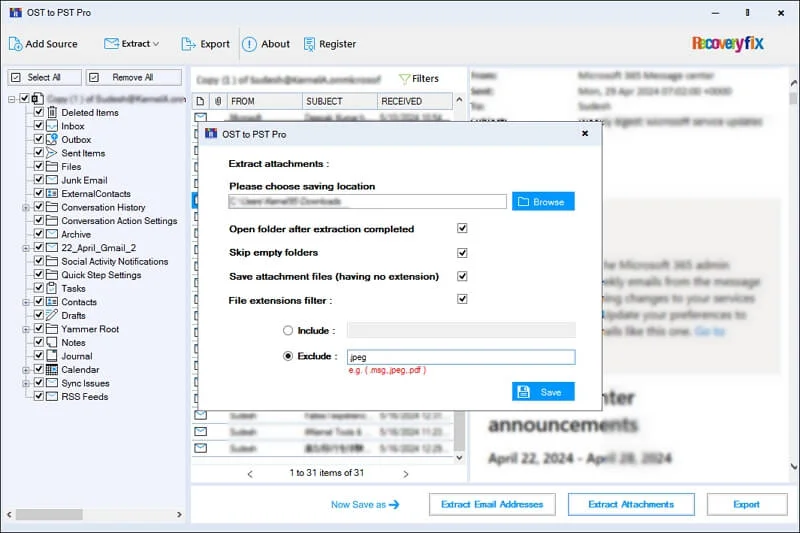Click the Browse button

coord(543,201)
